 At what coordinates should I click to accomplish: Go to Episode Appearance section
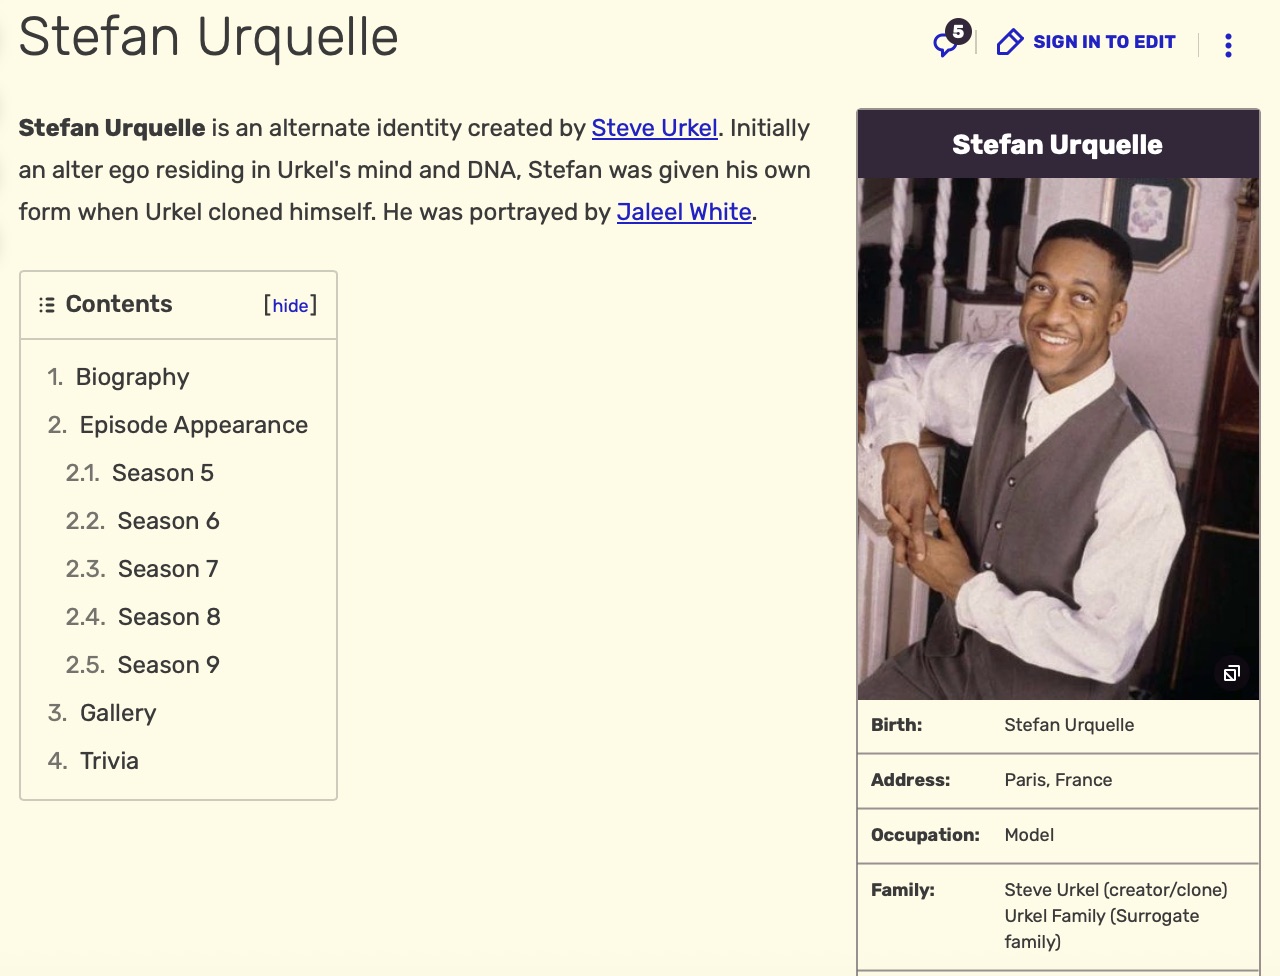point(194,425)
